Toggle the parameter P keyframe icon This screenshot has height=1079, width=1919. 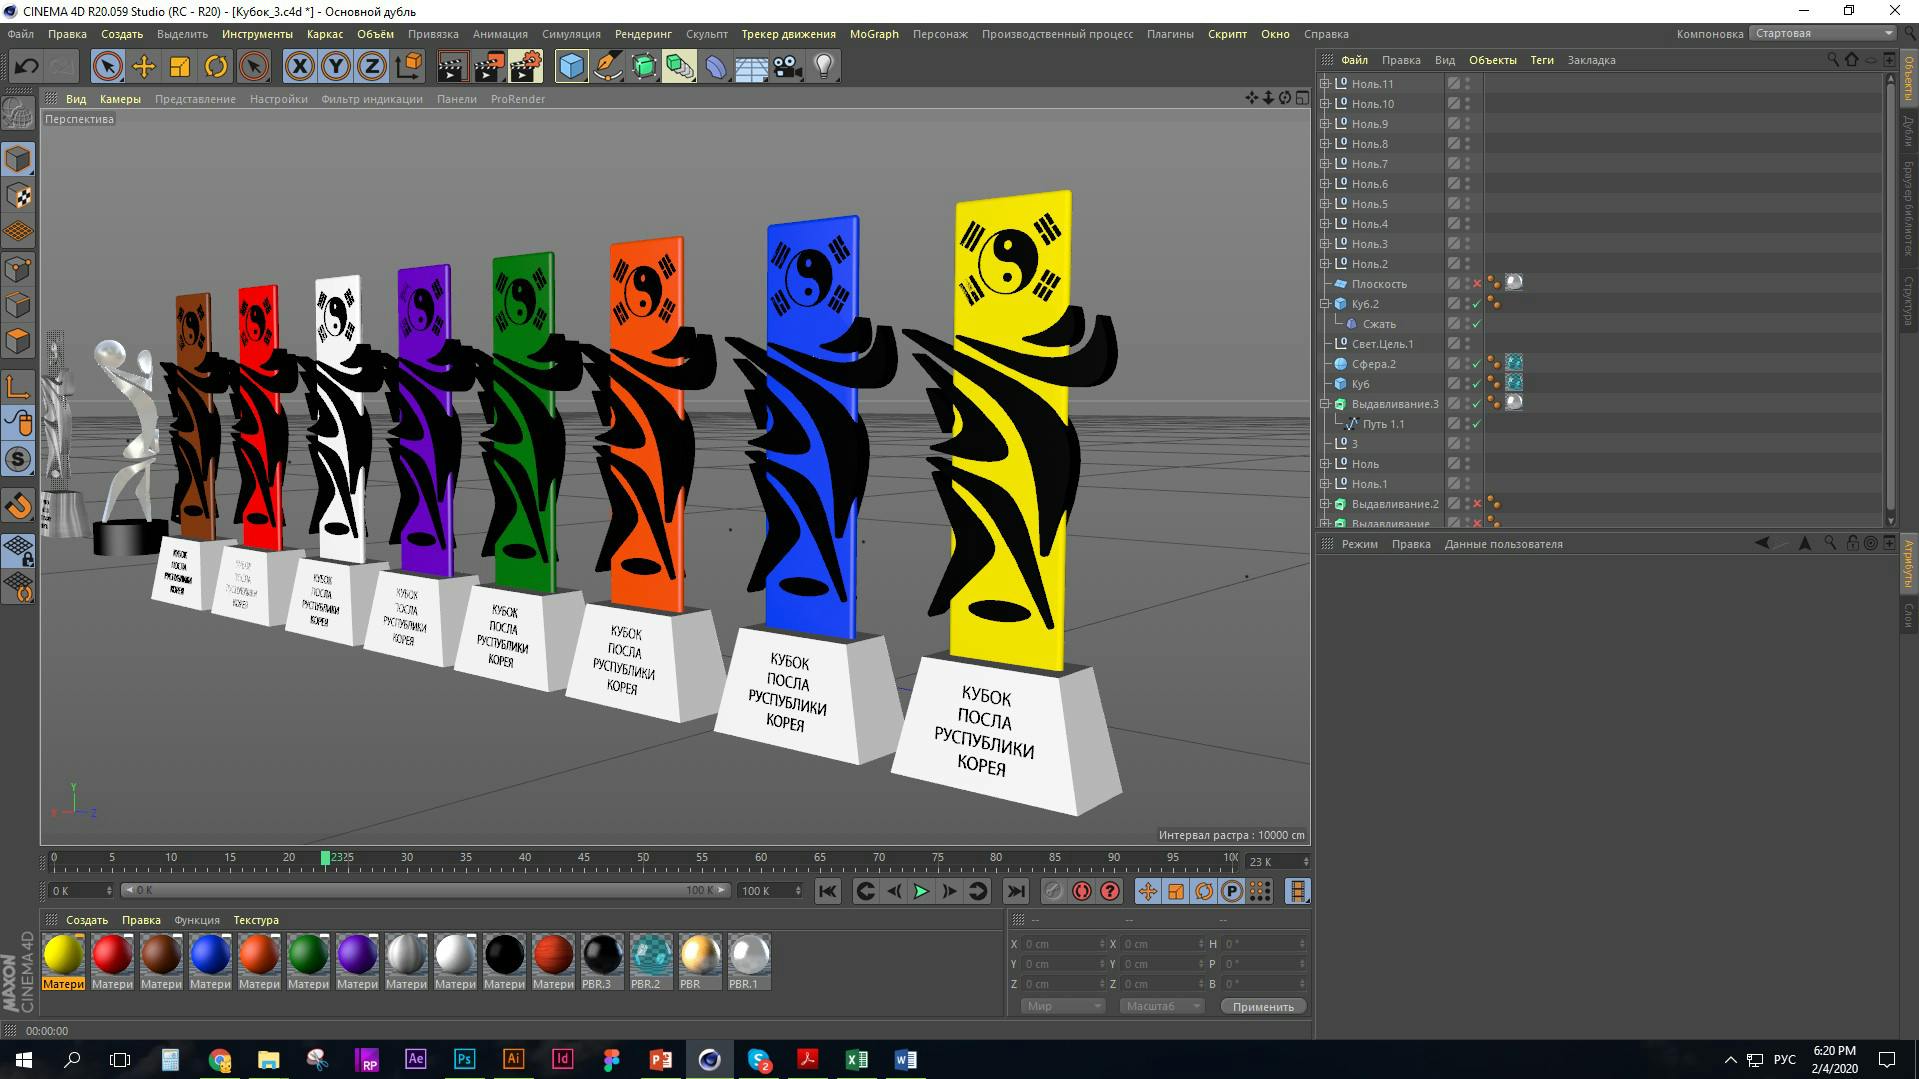(x=1232, y=891)
